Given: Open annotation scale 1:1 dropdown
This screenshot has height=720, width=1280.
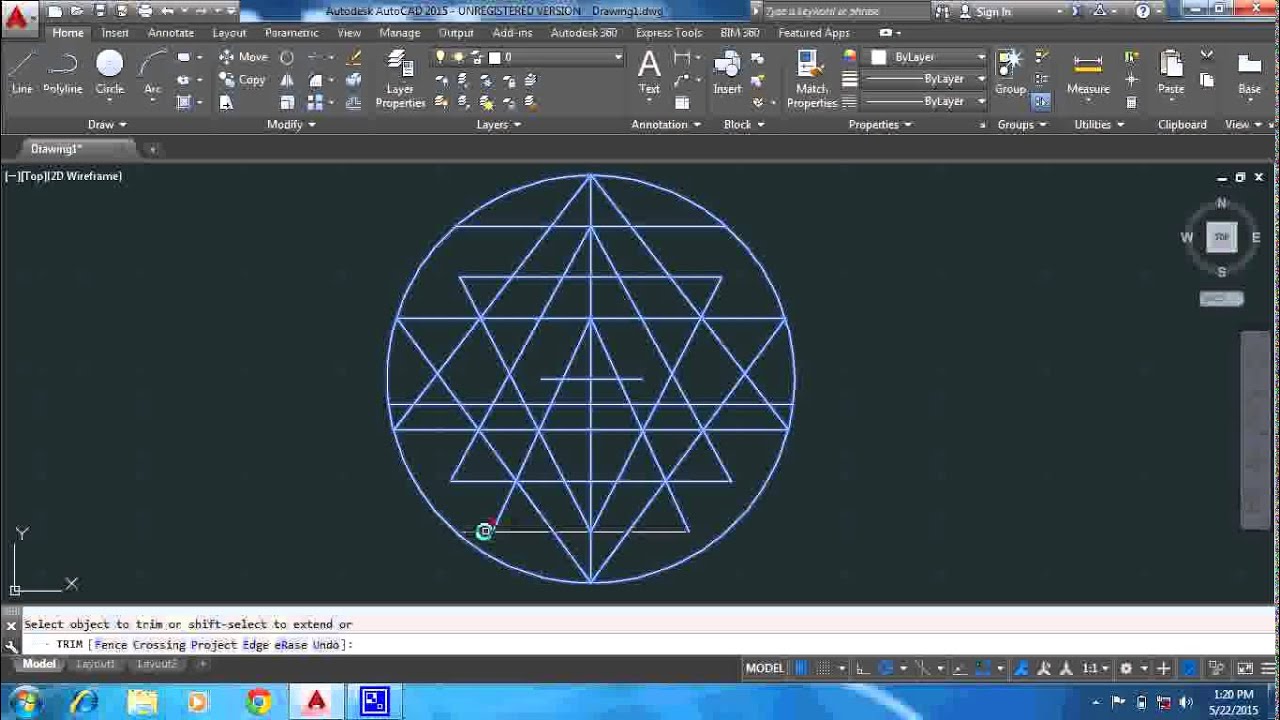Looking at the screenshot, I should tap(1094, 668).
